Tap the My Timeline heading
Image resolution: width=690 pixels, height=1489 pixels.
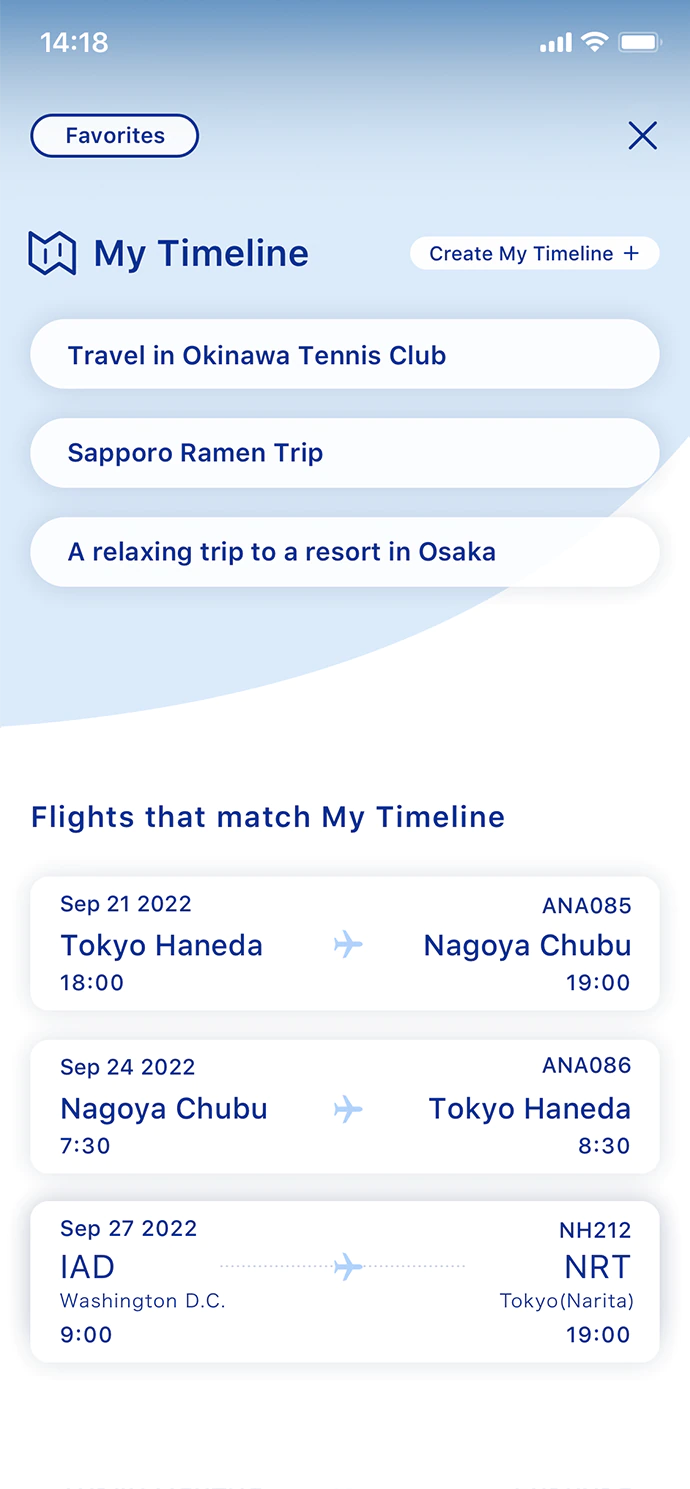(x=201, y=253)
